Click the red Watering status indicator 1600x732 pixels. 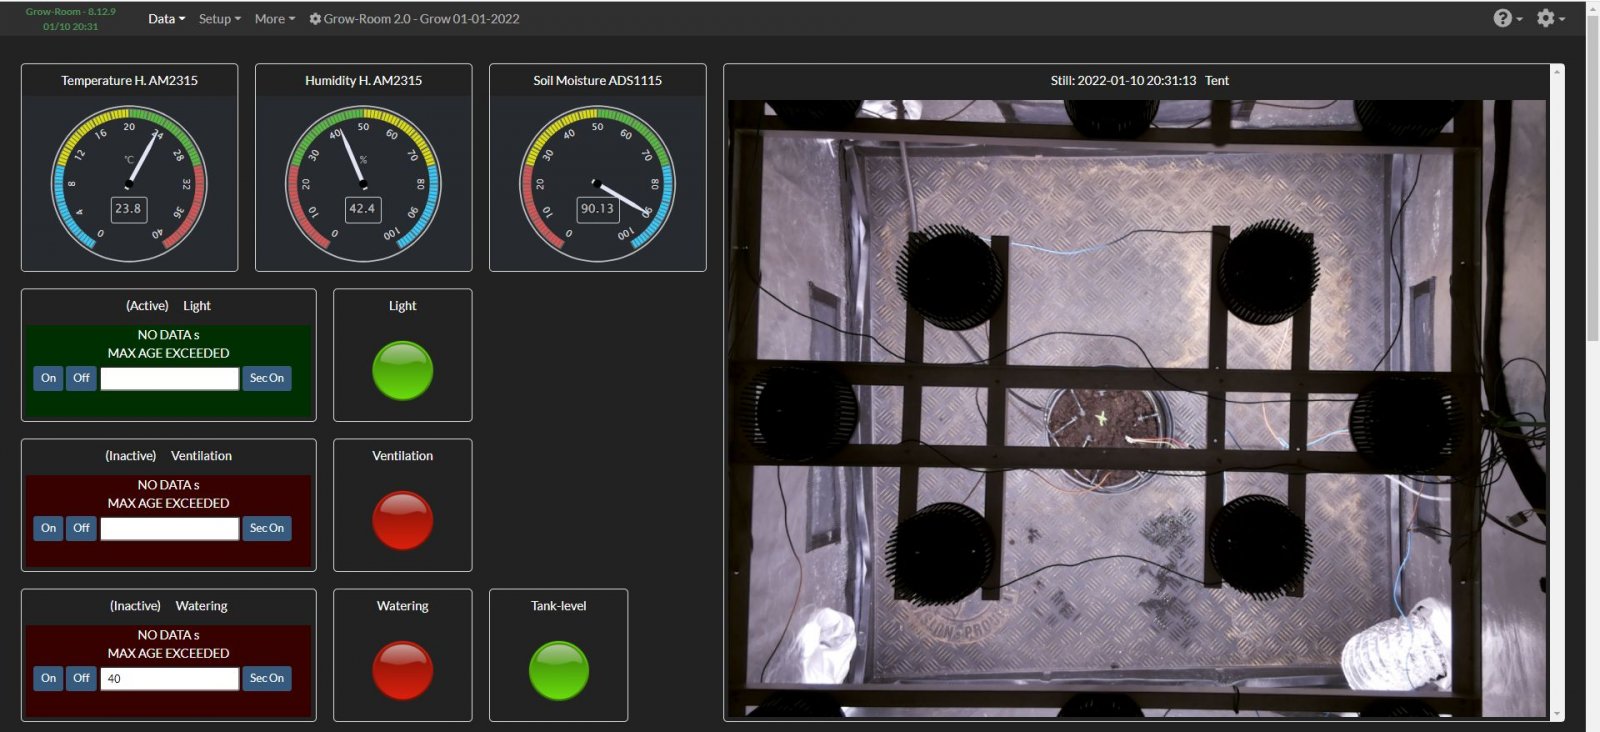click(403, 671)
